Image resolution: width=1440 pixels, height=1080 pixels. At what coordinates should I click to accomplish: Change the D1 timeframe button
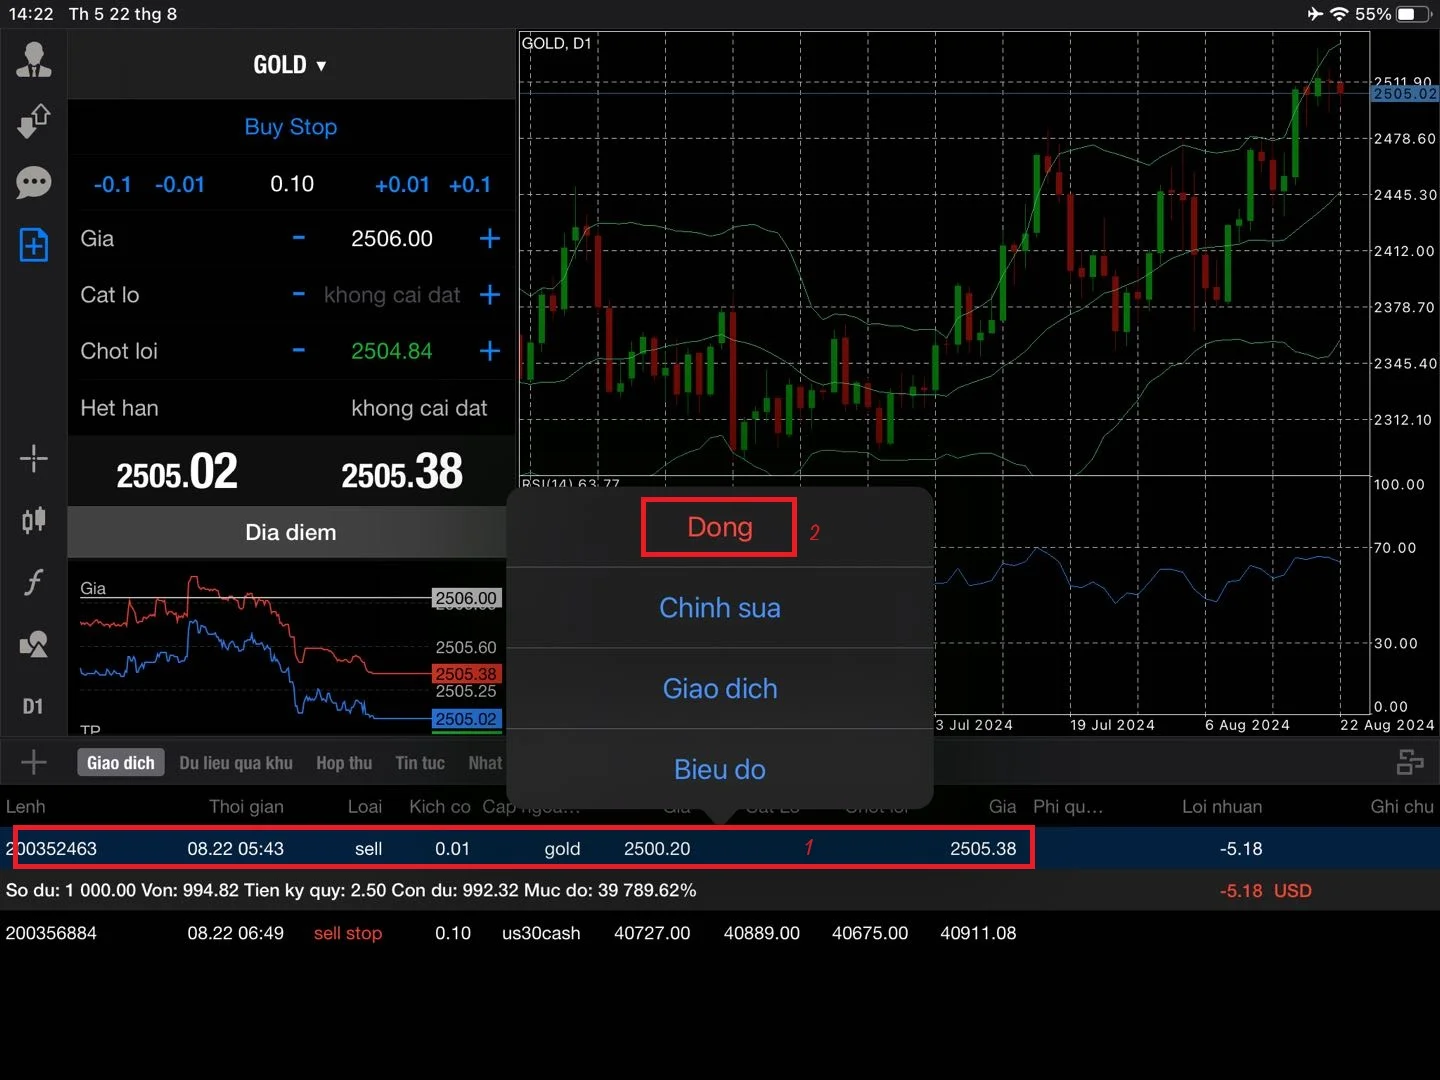point(33,706)
